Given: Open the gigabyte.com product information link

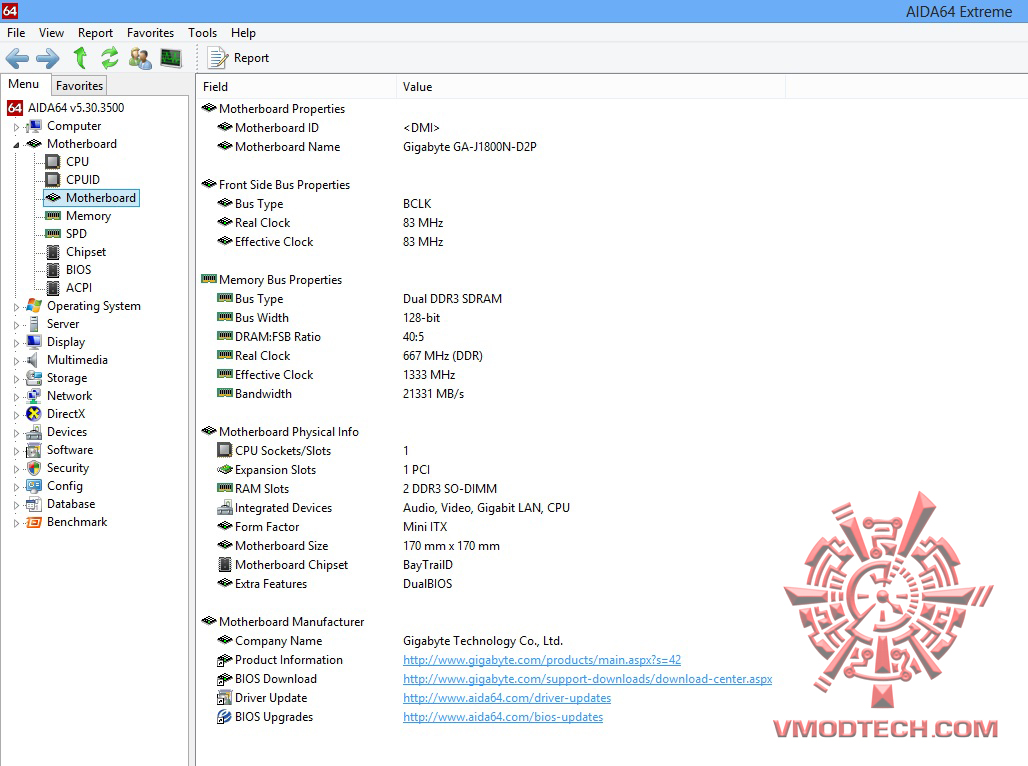Looking at the screenshot, I should [542, 660].
